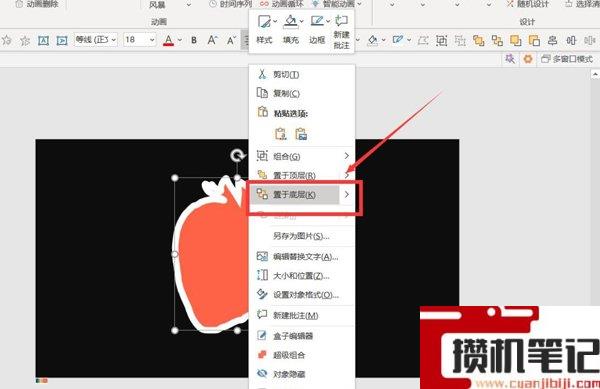Image resolution: width=600 pixels, height=389 pixels.
Task: Open Edit Alt Text (编辑替换文字) entry
Action: tap(302, 256)
